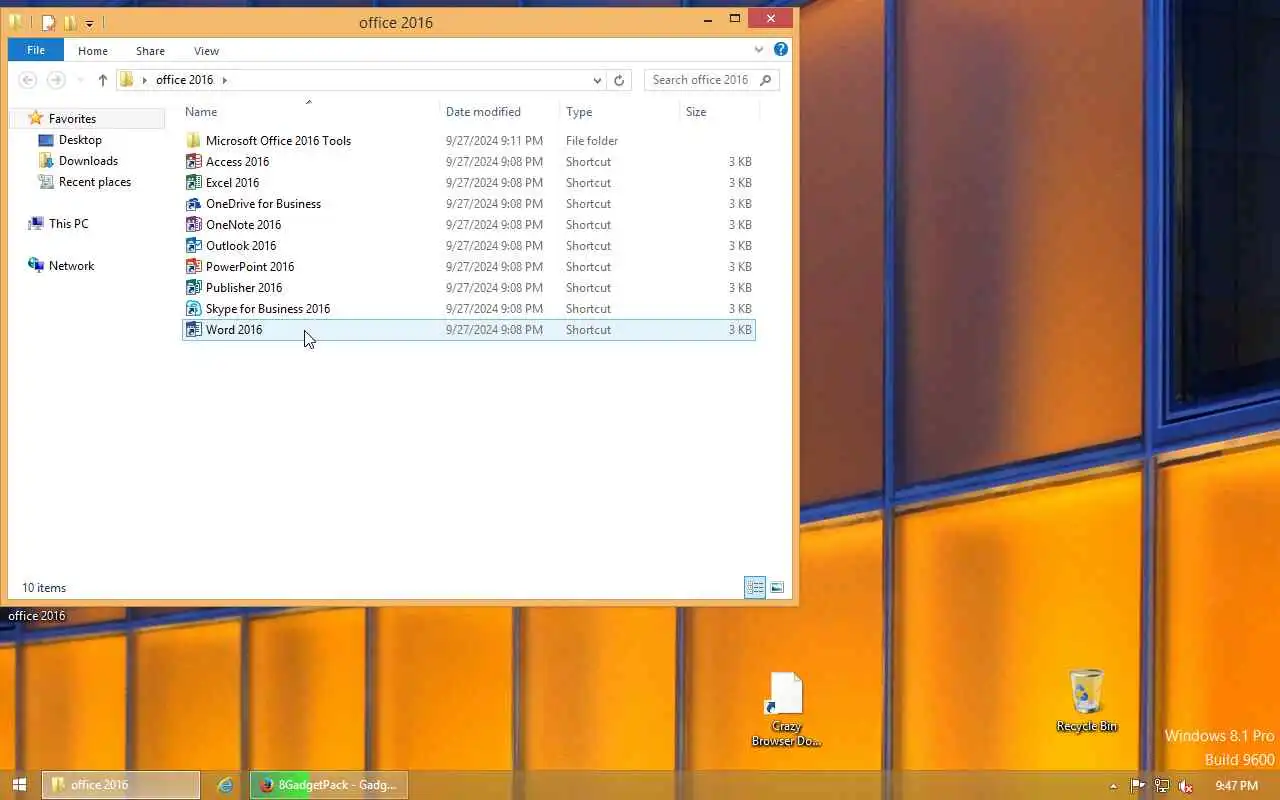Select the PowerPoint 2016 shortcut icon
The width and height of the screenshot is (1280, 800).
pyautogui.click(x=194, y=266)
